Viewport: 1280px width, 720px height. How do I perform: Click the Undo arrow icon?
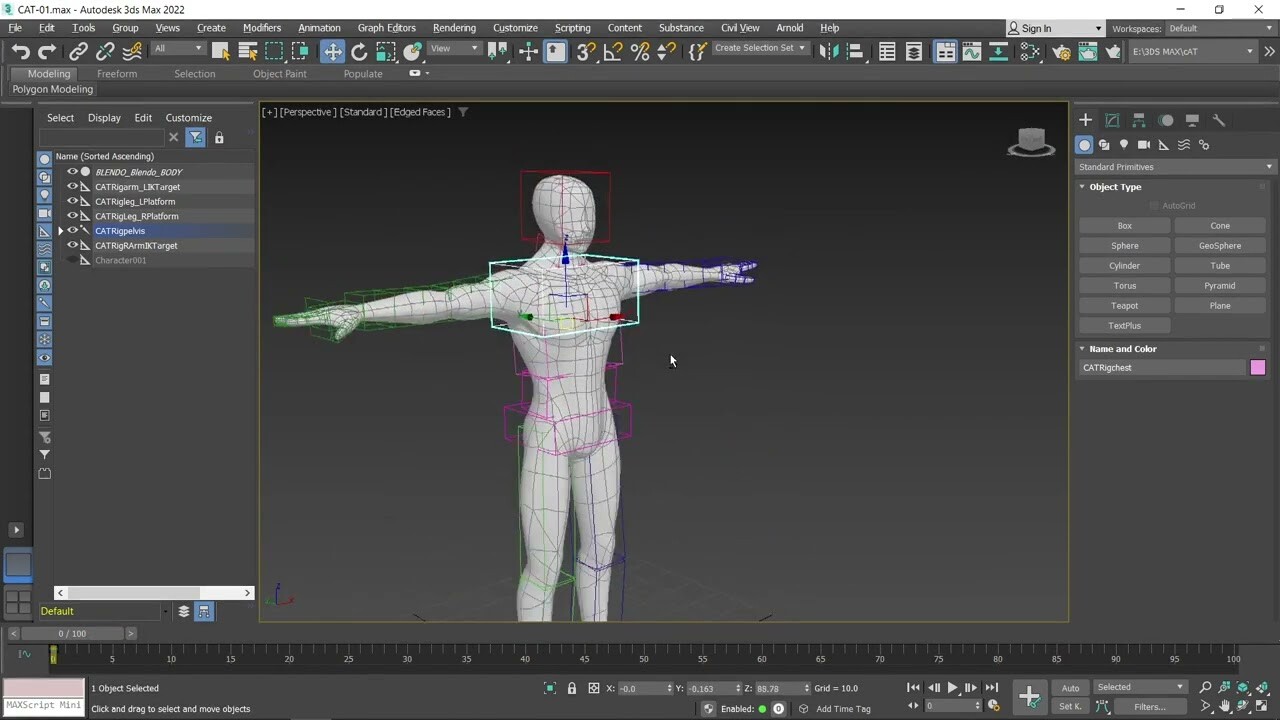click(20, 52)
